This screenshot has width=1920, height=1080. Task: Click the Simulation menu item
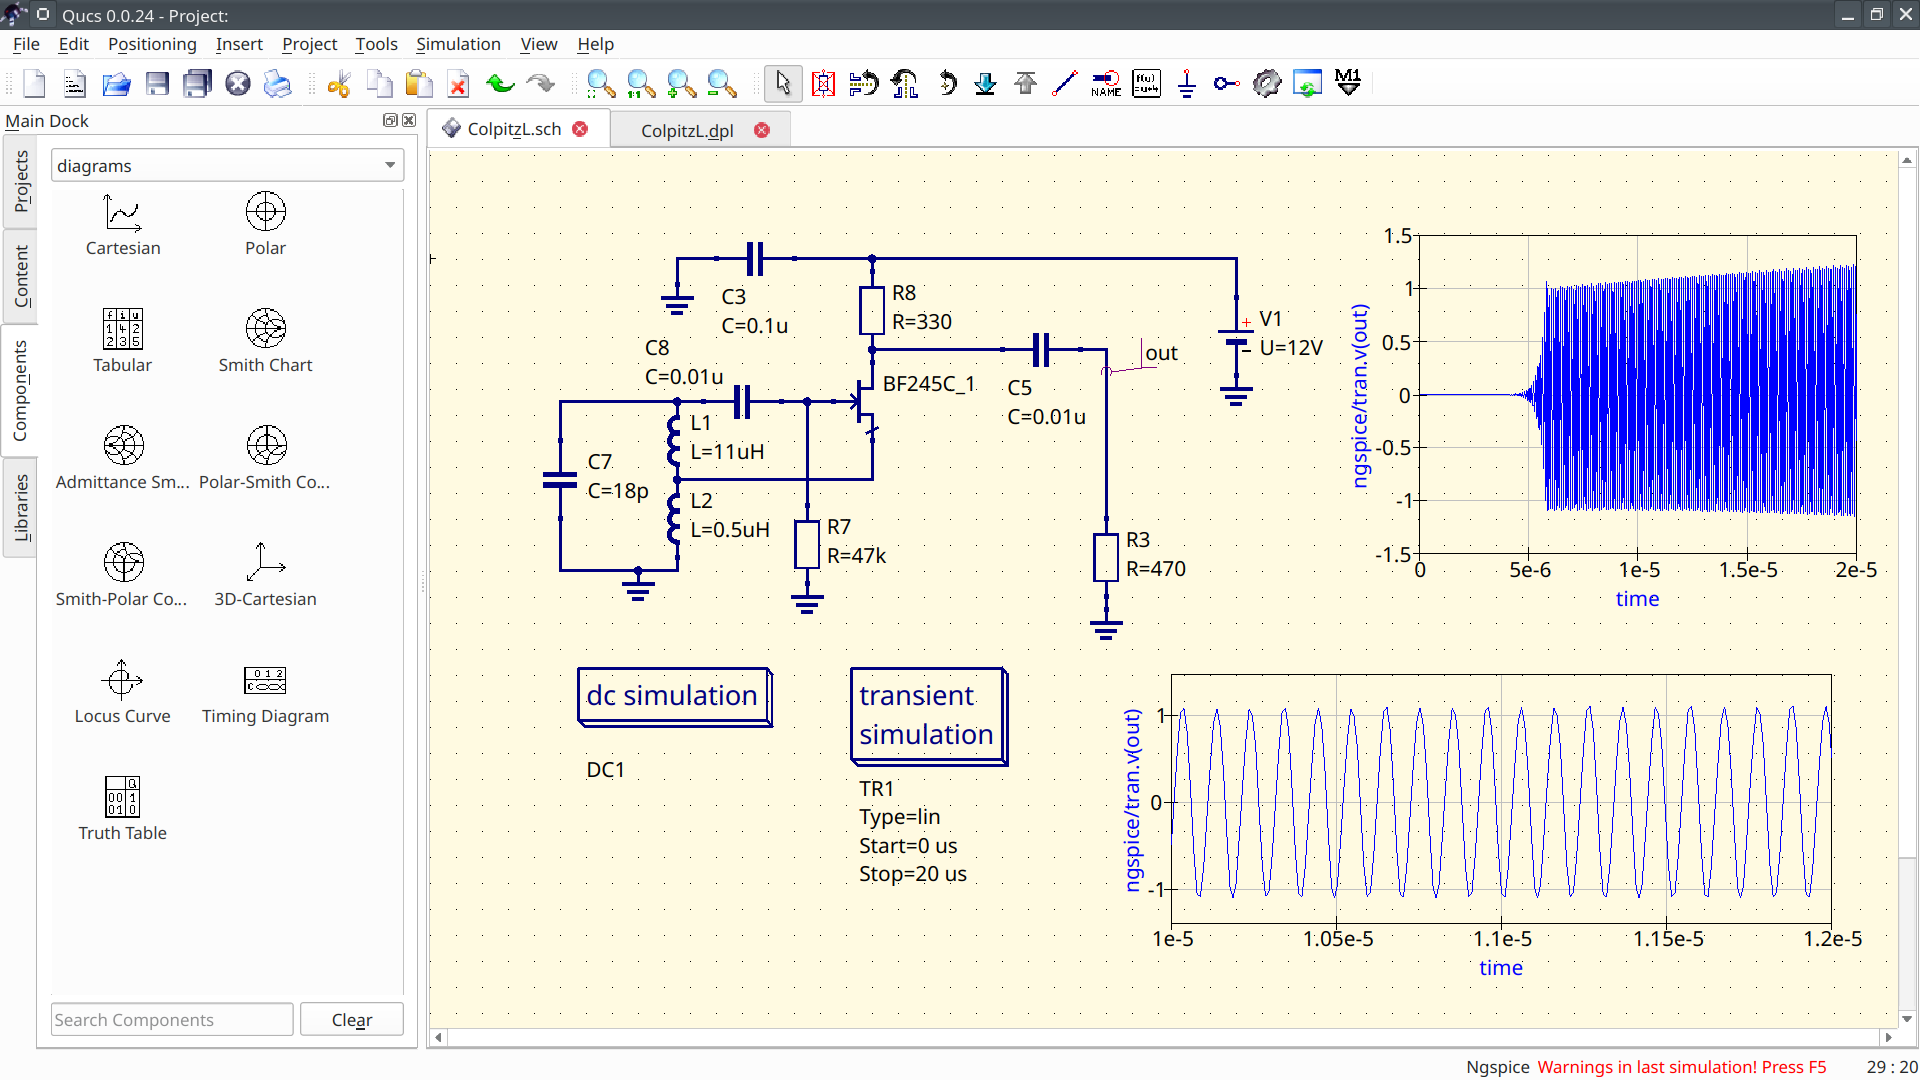[458, 44]
